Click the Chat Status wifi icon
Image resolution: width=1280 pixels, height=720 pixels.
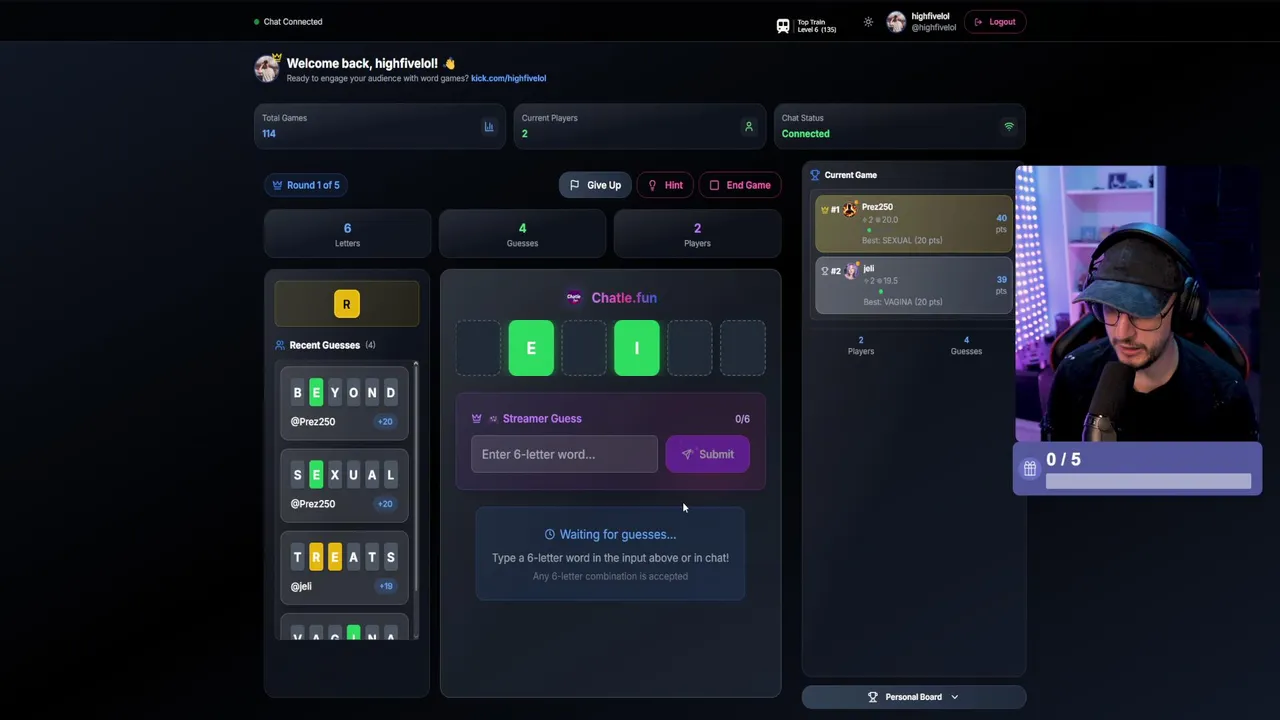1008,126
